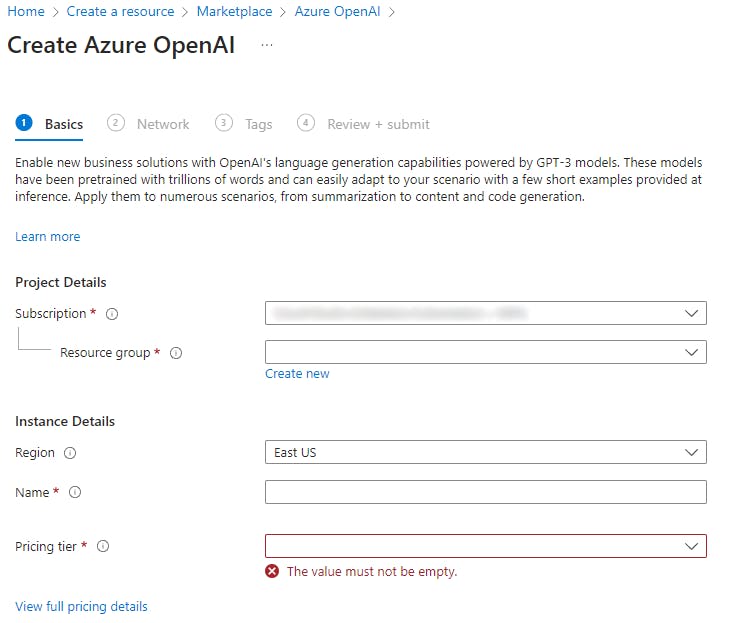Click the step 2 Network circle icon
Screen dimensions: 736x623
117,123
